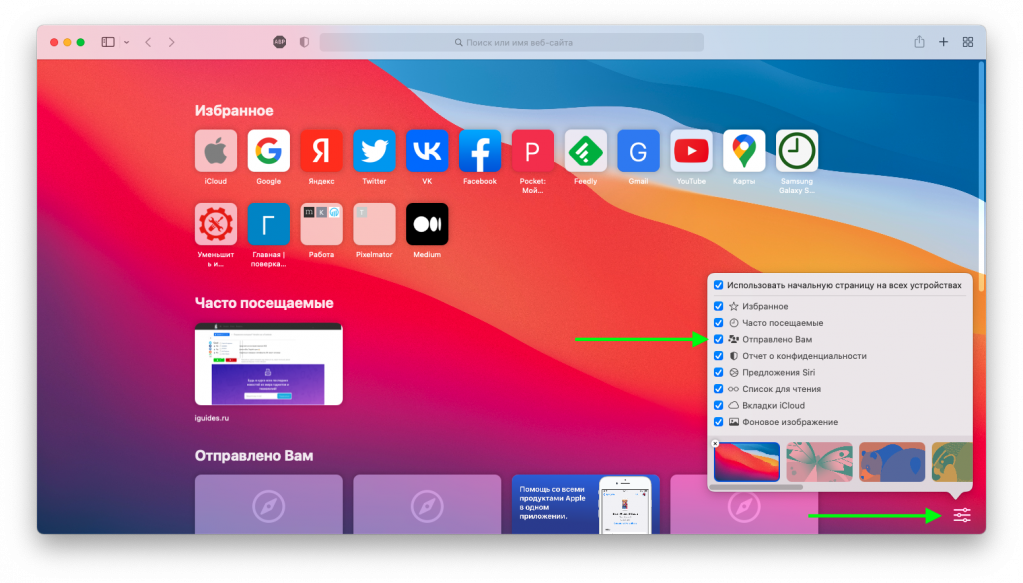The width and height of the screenshot is (1023, 583).
Task: Toggle Использовать начальную страницу на всех устройствах
Action: [x=718, y=285]
